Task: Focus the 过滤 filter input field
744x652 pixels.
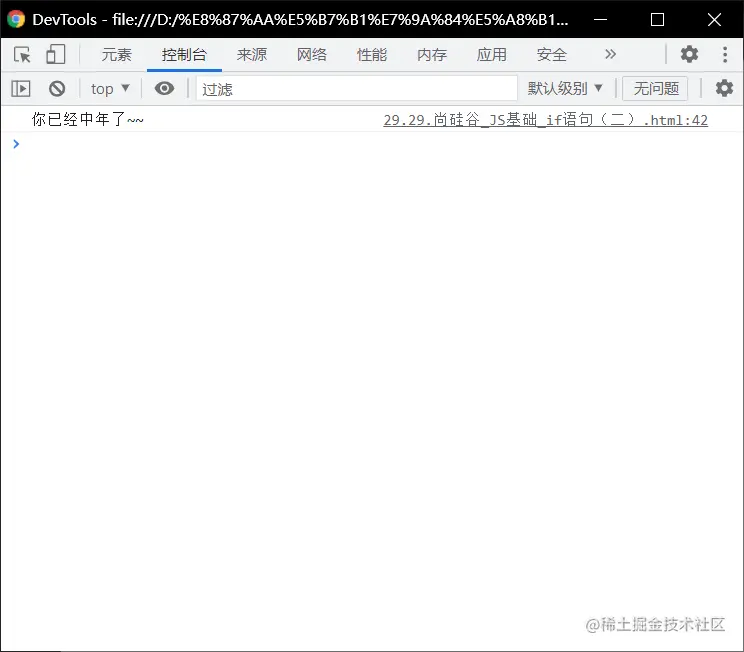Action: (357, 89)
